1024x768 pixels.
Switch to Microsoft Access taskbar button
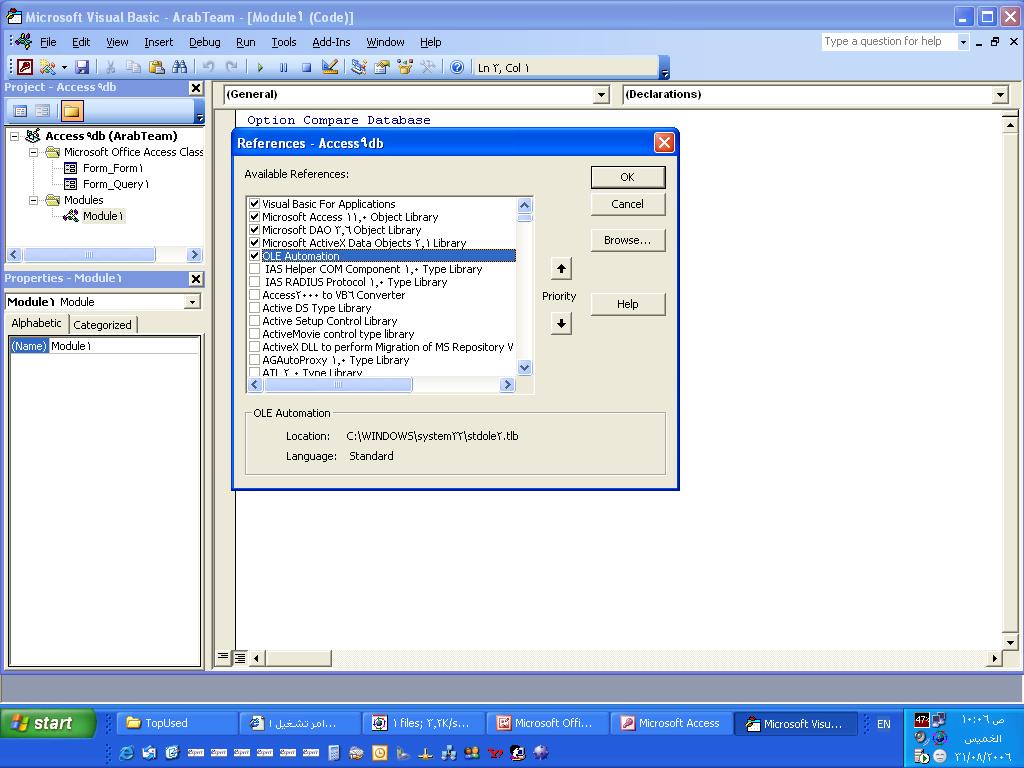(671, 724)
